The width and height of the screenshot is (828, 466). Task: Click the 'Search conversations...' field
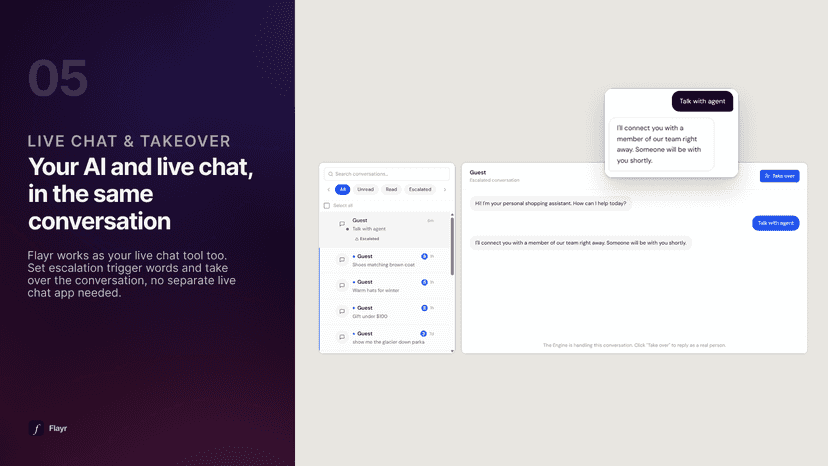pos(387,174)
